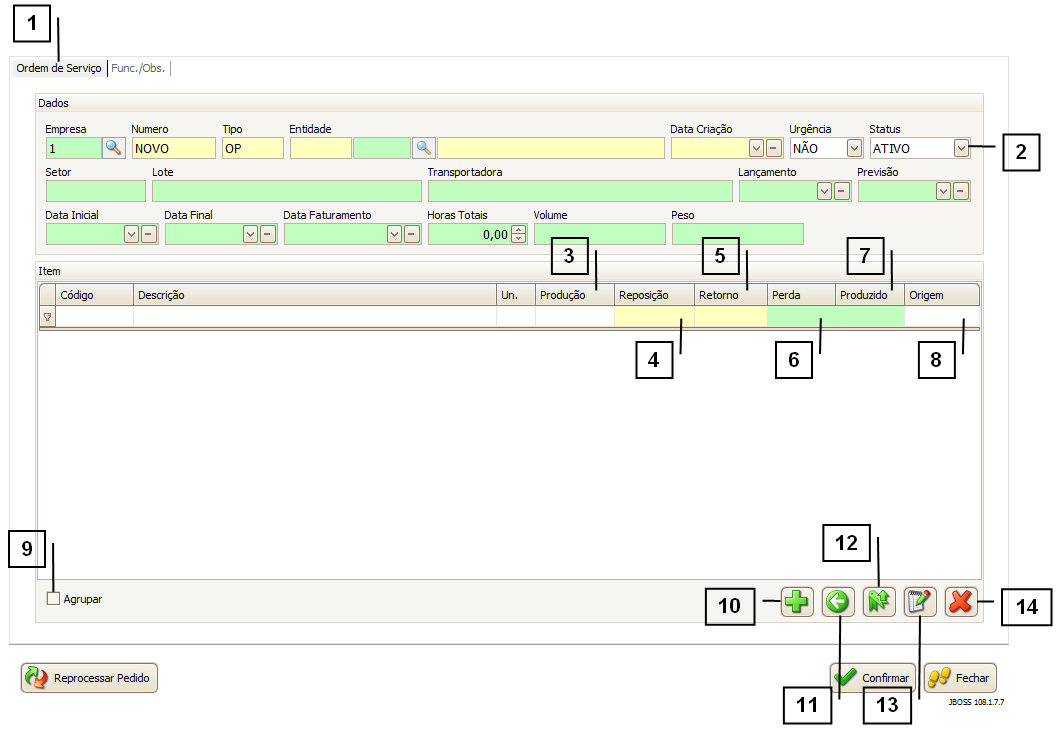The width and height of the screenshot is (1056, 735).
Task: Open the Entidade magnifier search icon
Action: [x=424, y=148]
